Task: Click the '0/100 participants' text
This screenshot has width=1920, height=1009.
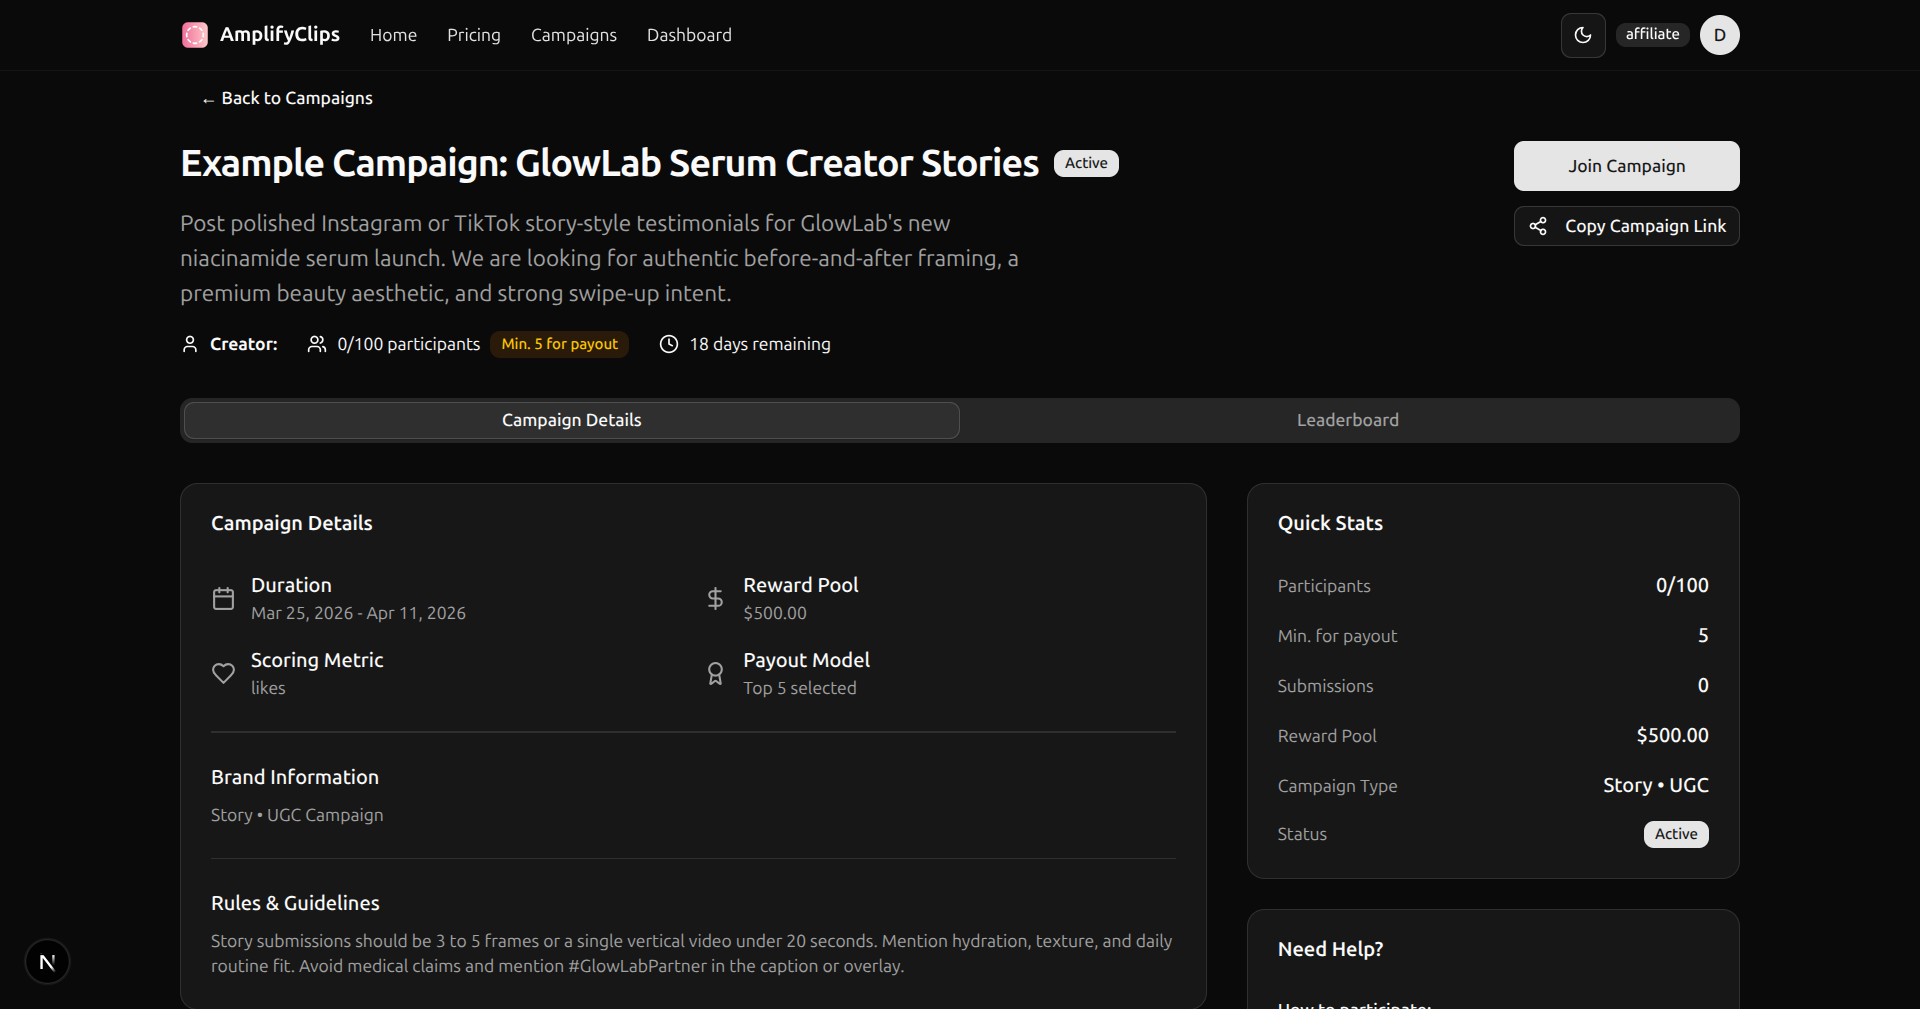Action: [409, 344]
